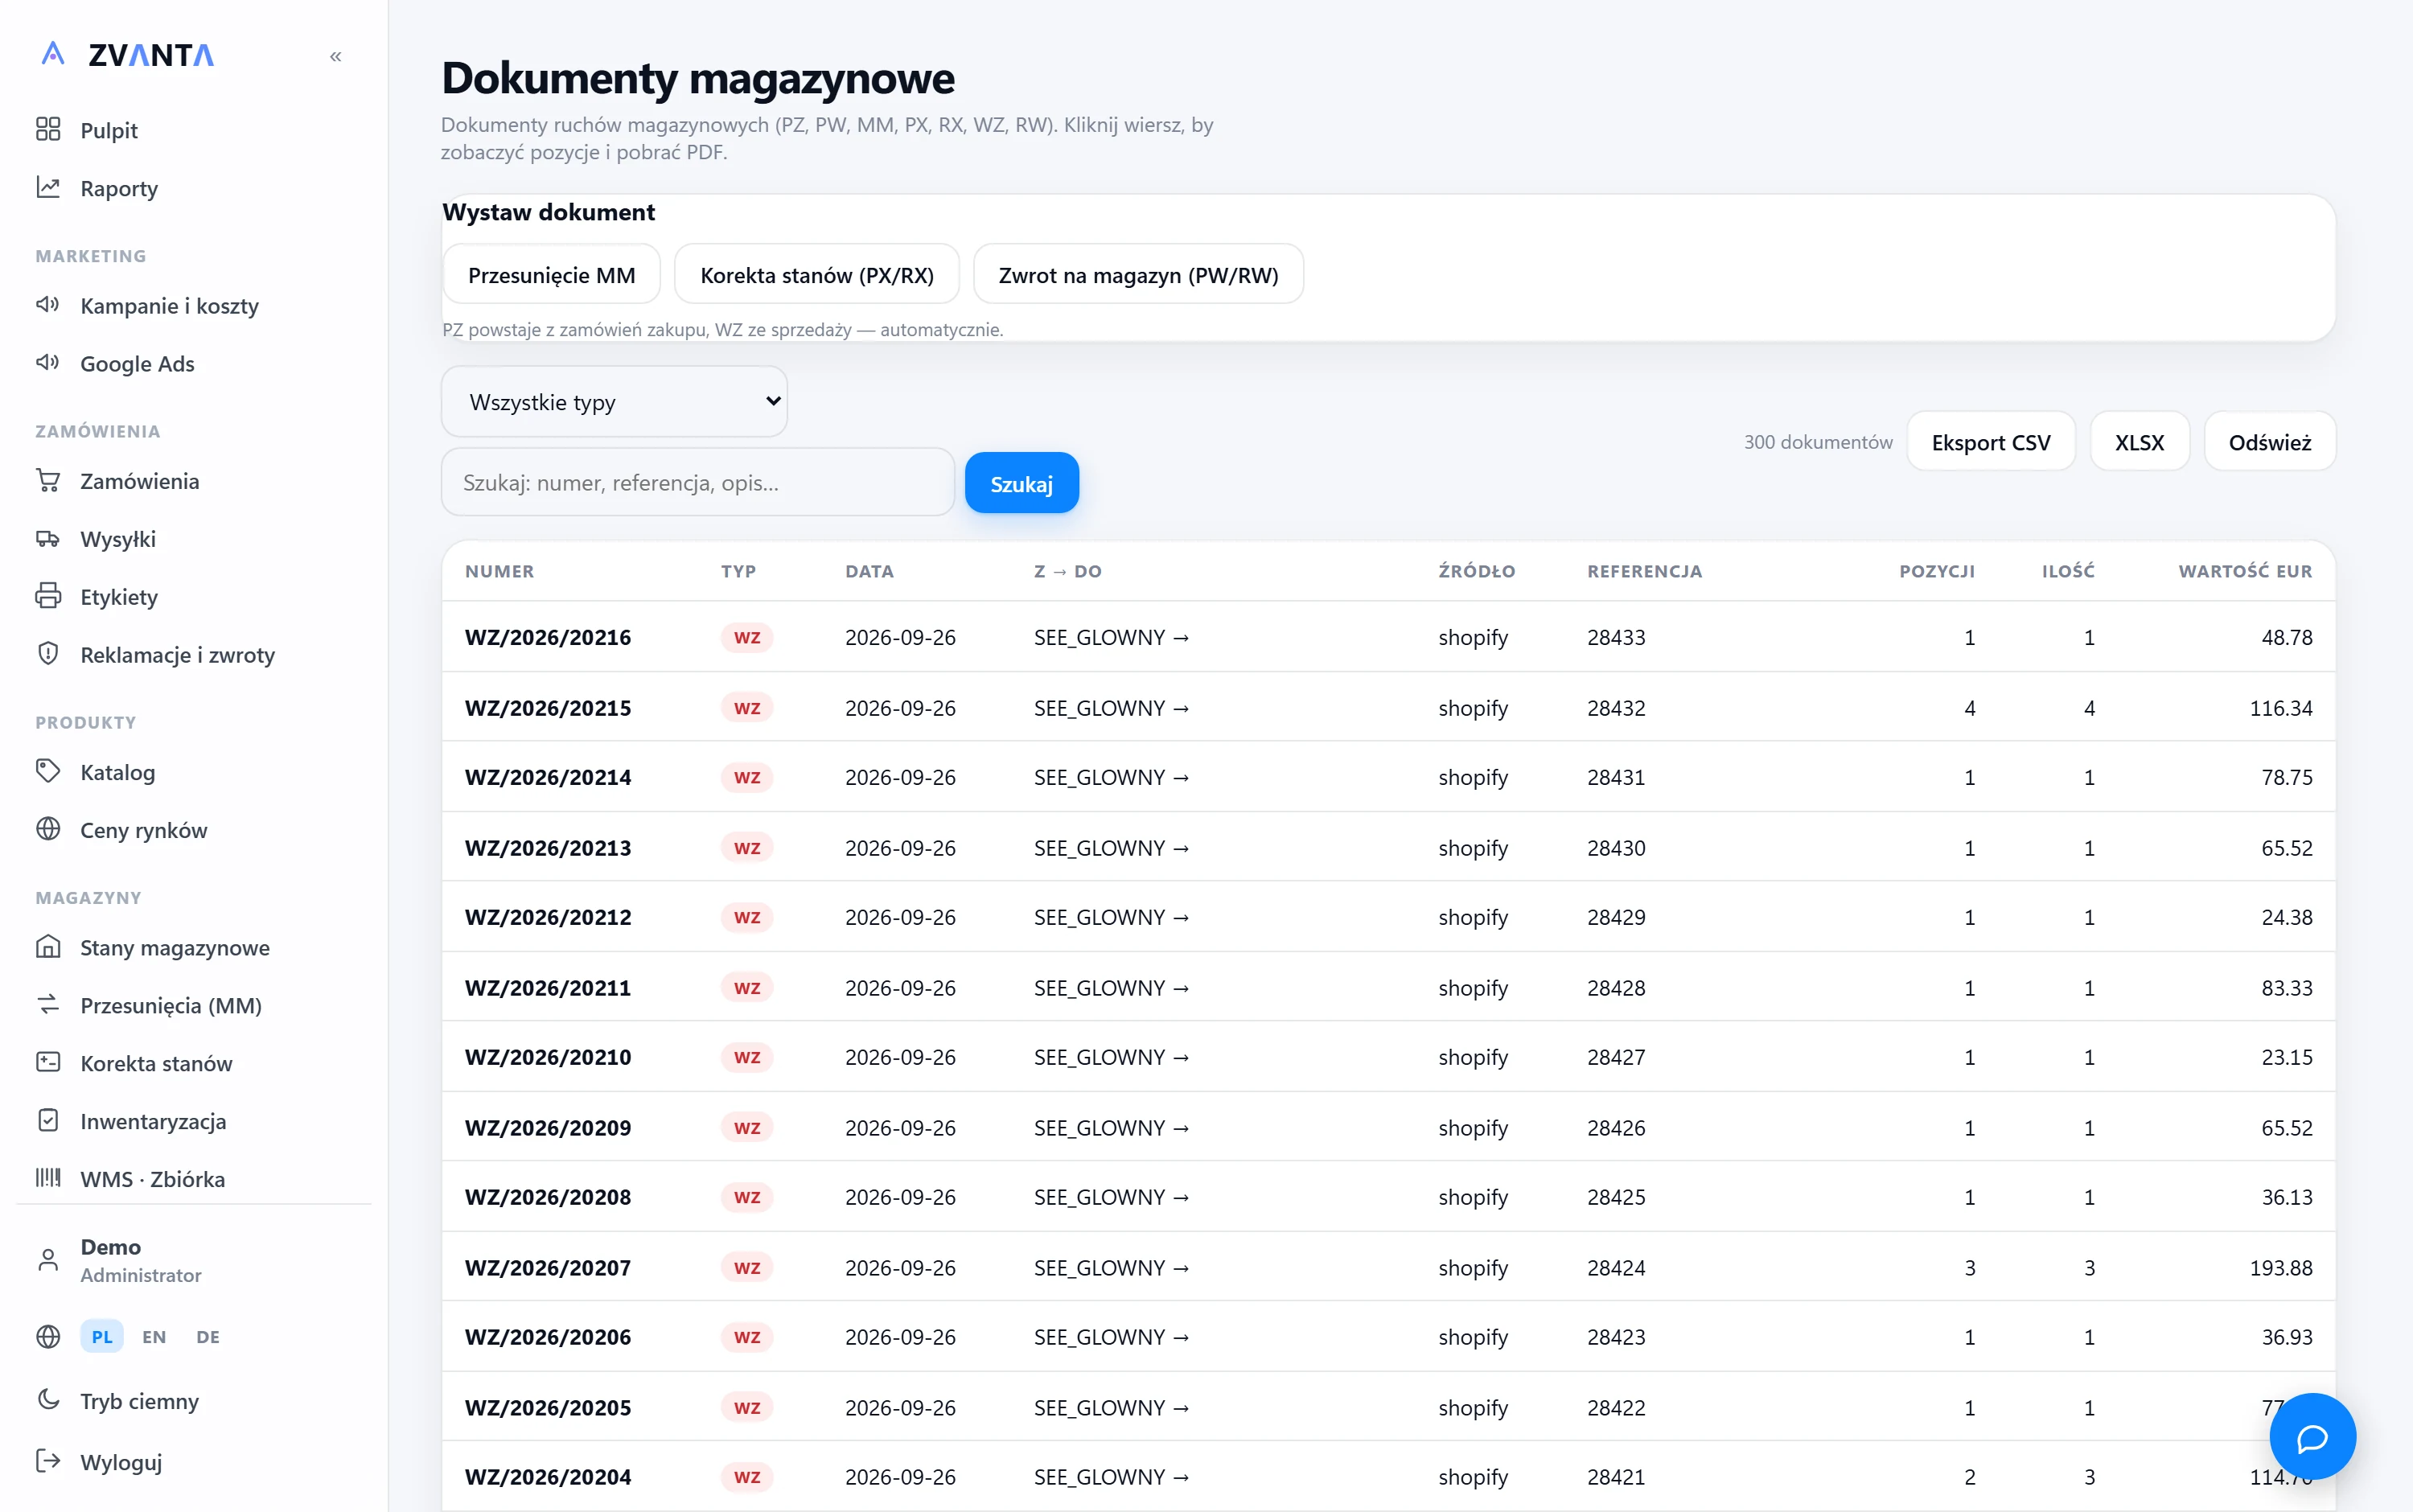Open the Wszystkie typy dropdown
This screenshot has width=2413, height=1512.
point(614,402)
